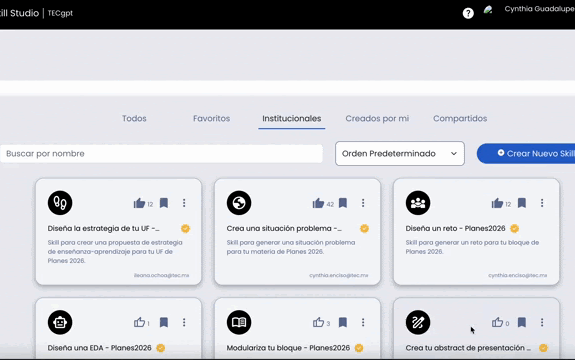Switch to the Favoritos tab
Viewport: 575px width, 360px height.
coord(212,118)
